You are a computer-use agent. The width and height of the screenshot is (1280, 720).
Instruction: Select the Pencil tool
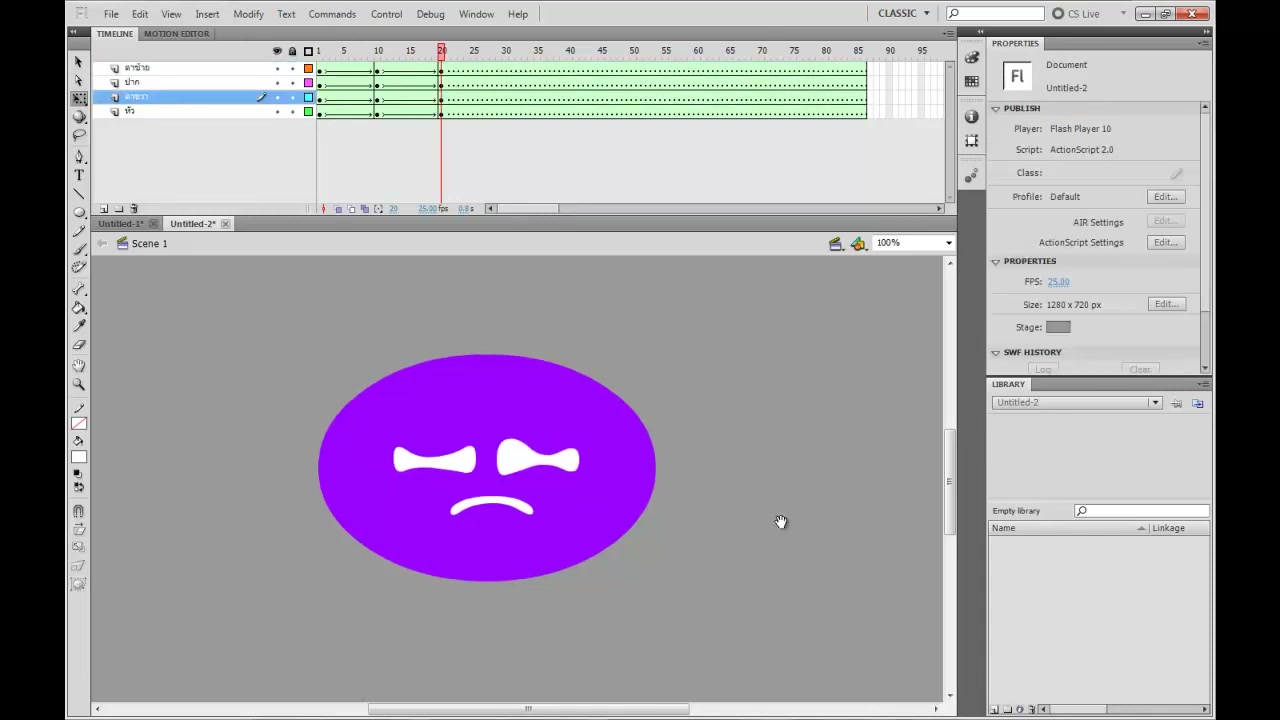[79, 230]
